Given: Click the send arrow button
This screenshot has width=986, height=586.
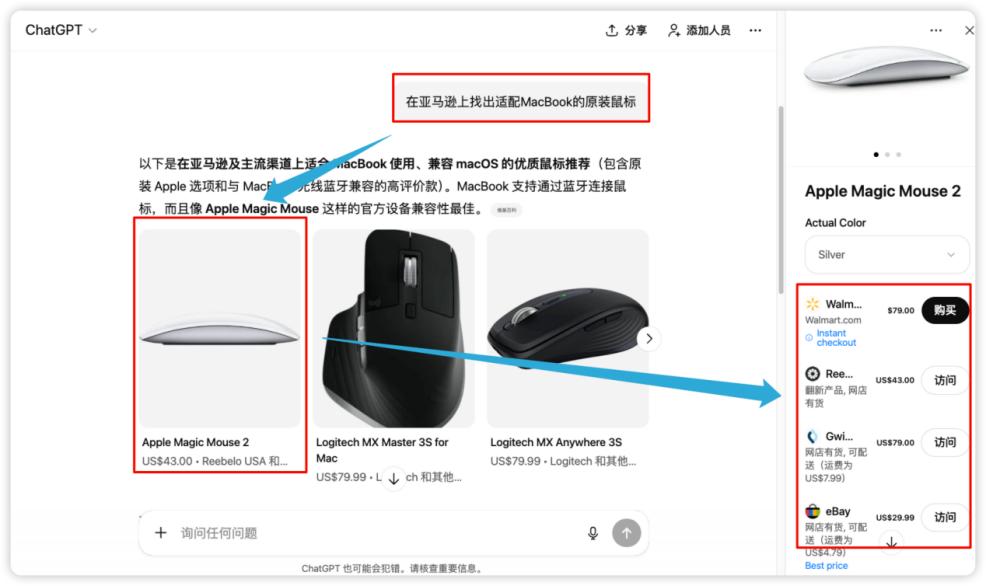Looking at the screenshot, I should tap(626, 533).
